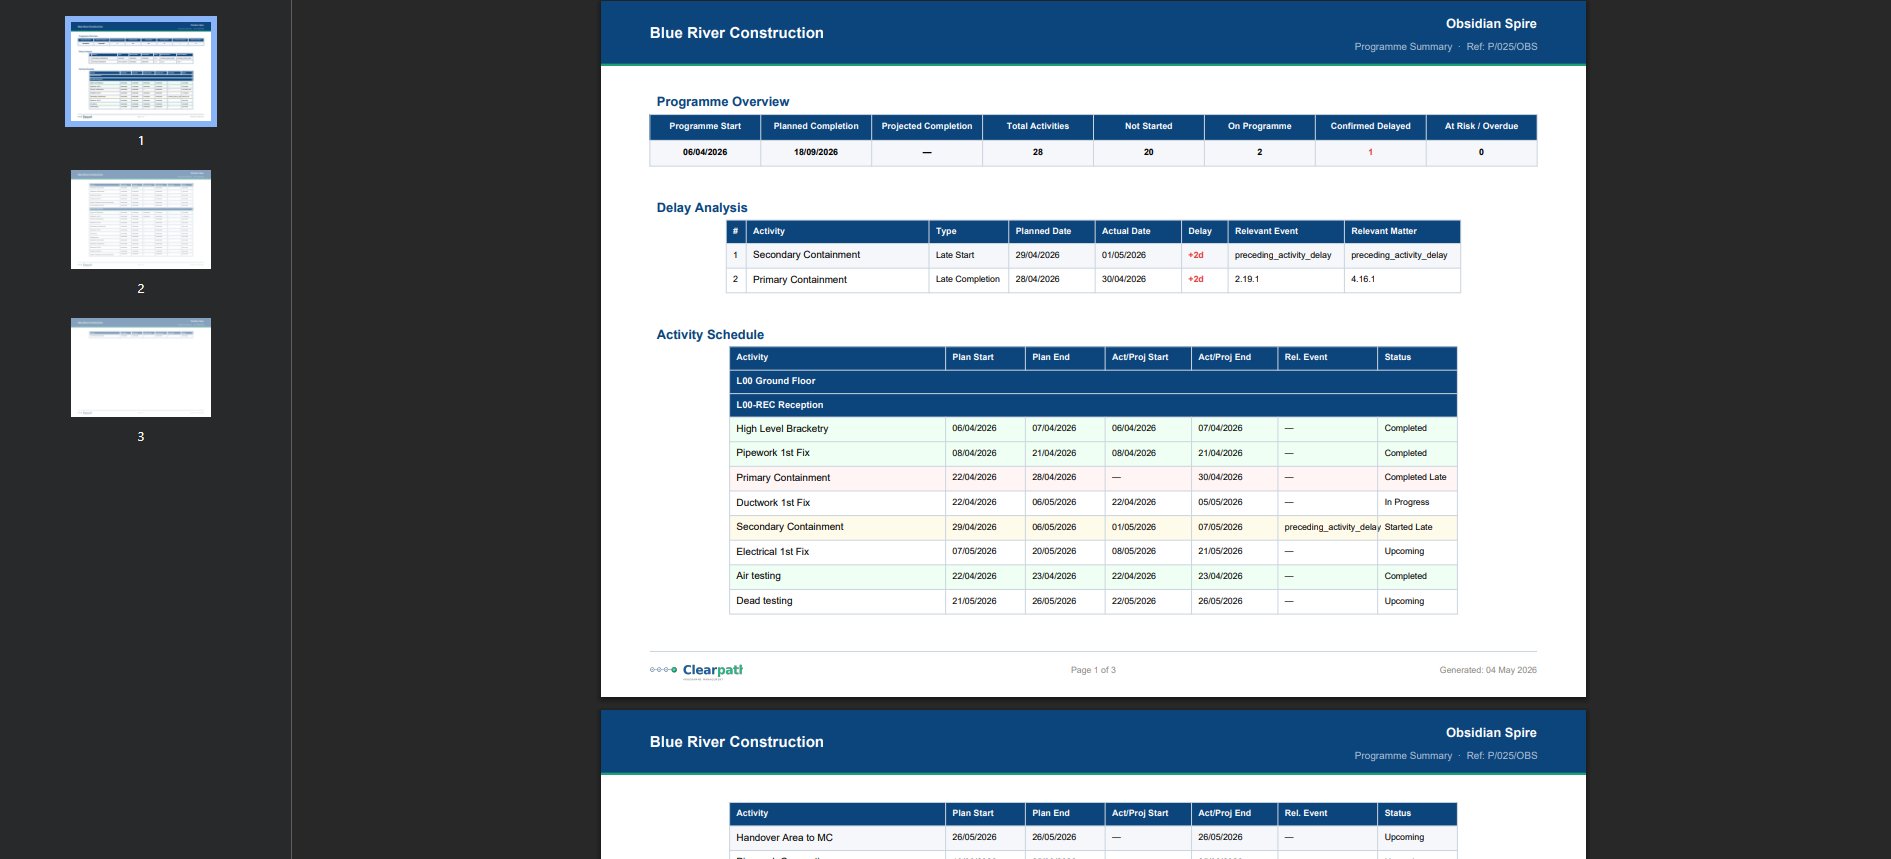Click the 'Projected Completion' column header
Viewport: 1891px width, 859px height.
927,127
